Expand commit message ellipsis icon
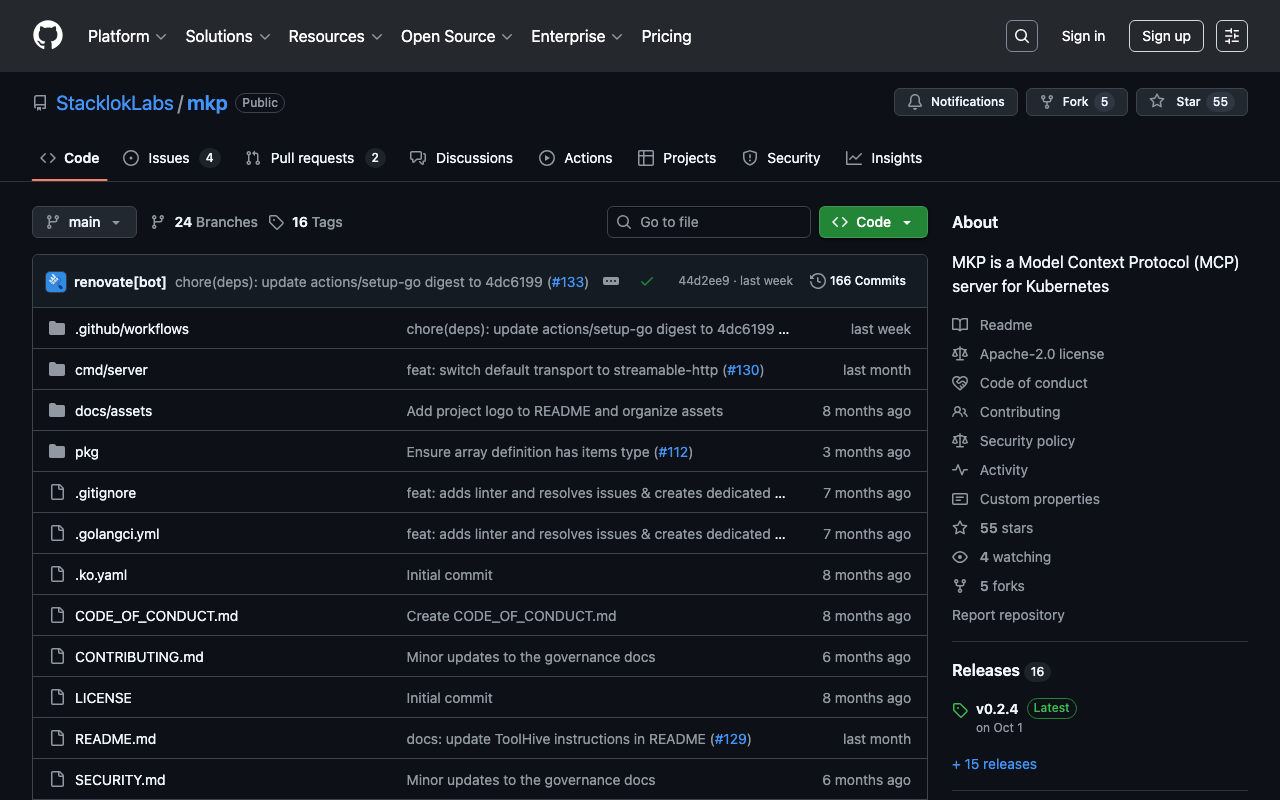This screenshot has height=800, width=1280. coord(611,282)
